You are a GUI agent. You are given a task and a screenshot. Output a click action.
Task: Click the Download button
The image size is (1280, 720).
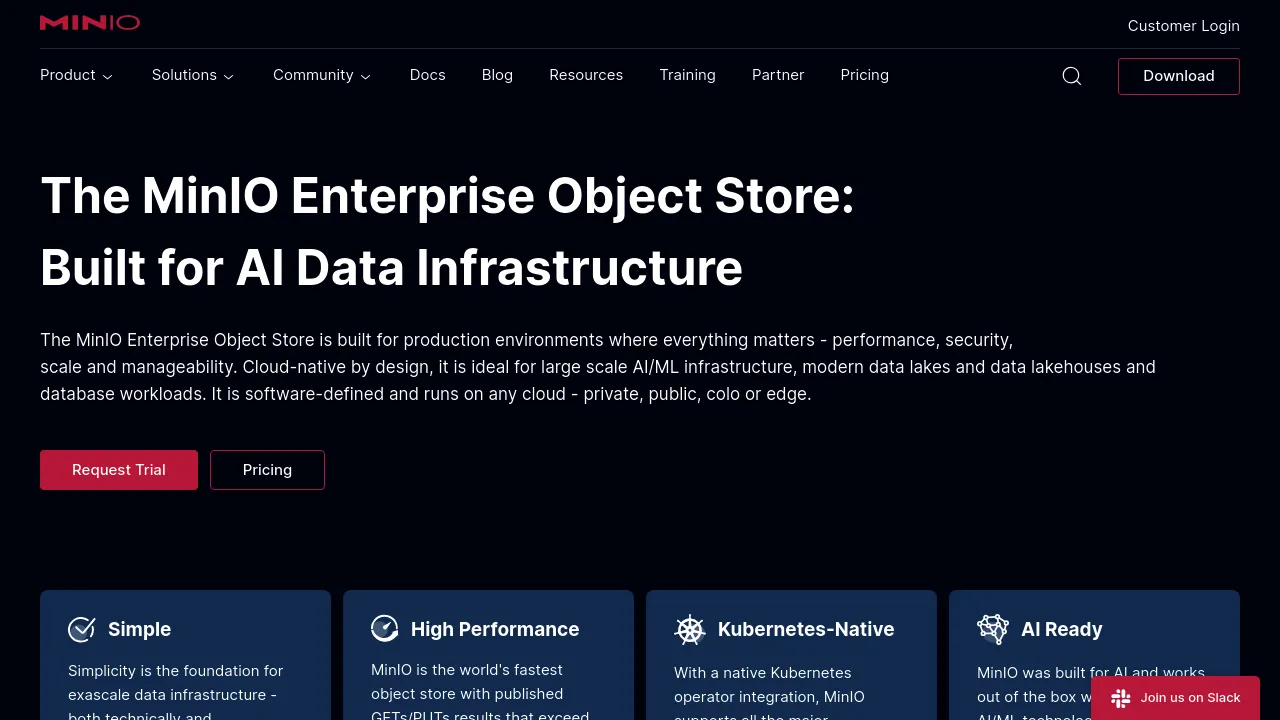click(x=1179, y=76)
